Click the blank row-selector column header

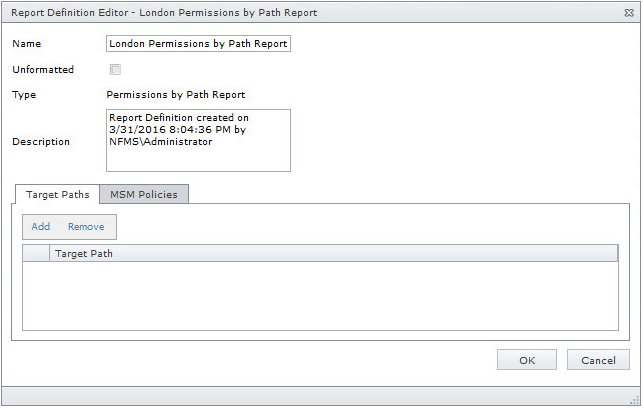tap(36, 254)
